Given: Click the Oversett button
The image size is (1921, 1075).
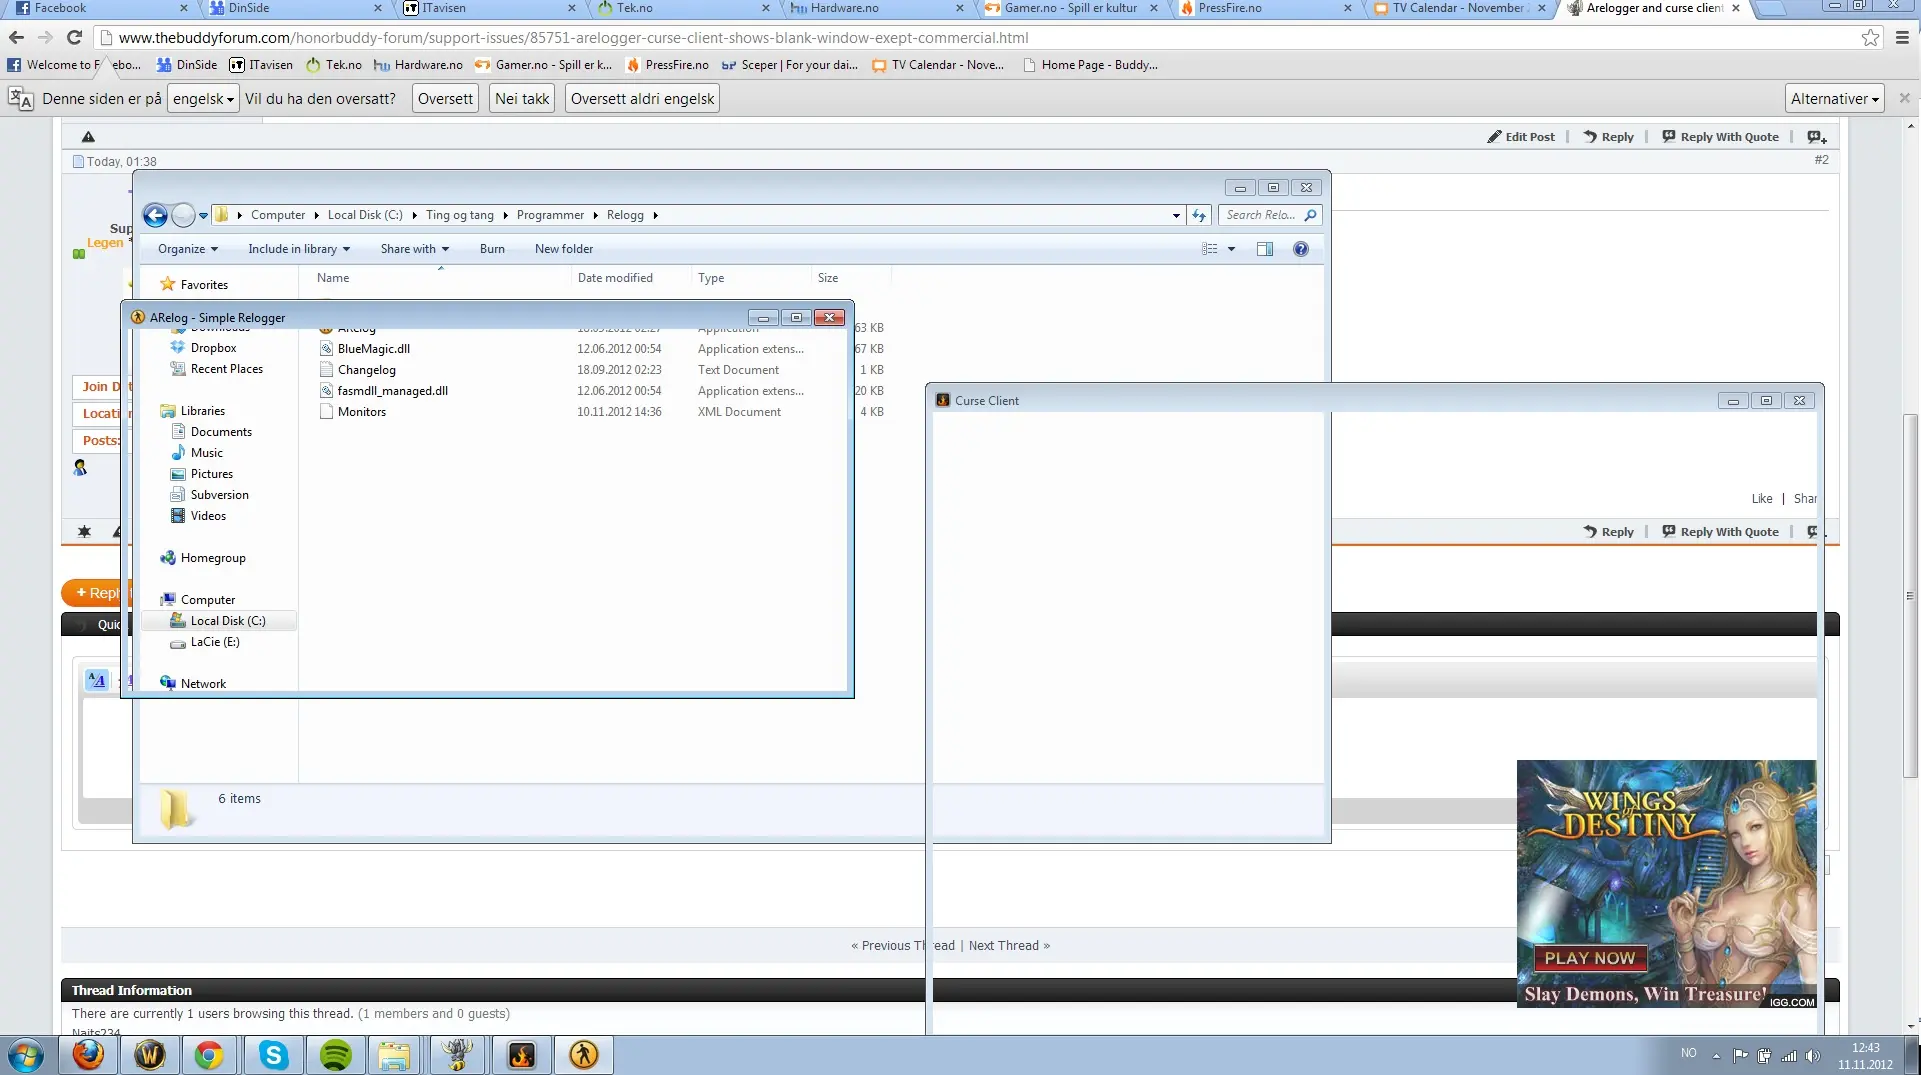Looking at the screenshot, I should point(445,99).
